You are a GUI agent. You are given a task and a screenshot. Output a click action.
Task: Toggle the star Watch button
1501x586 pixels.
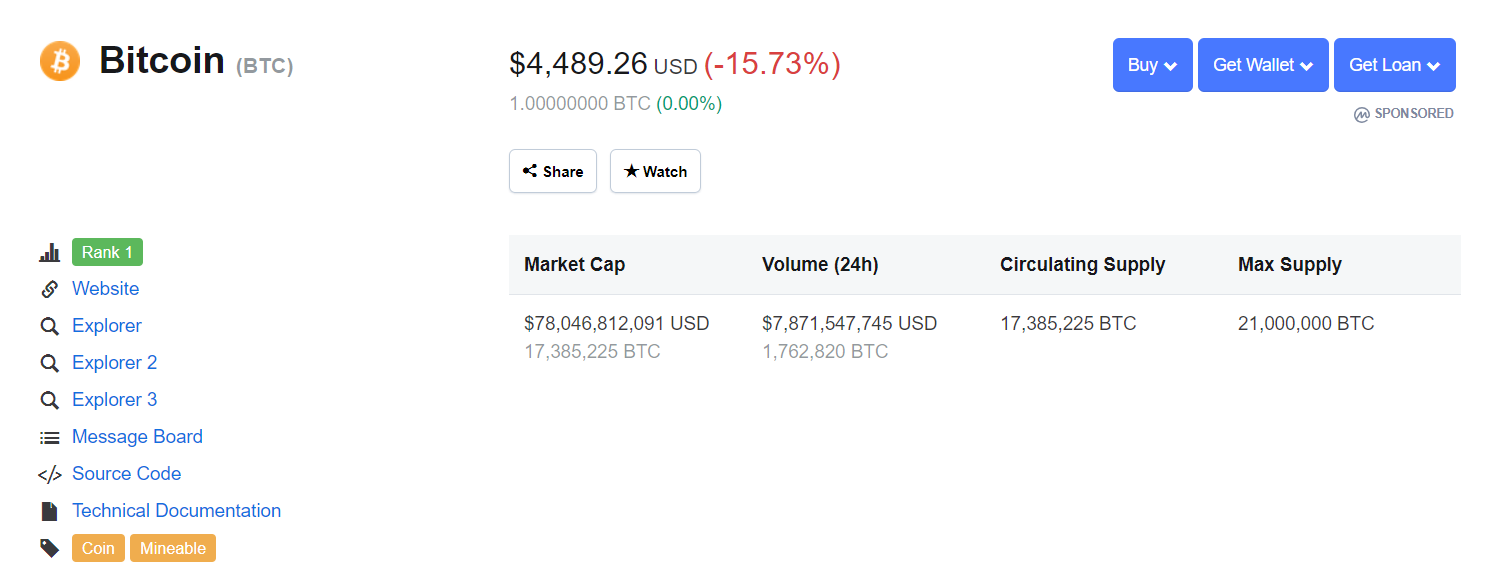click(x=655, y=171)
